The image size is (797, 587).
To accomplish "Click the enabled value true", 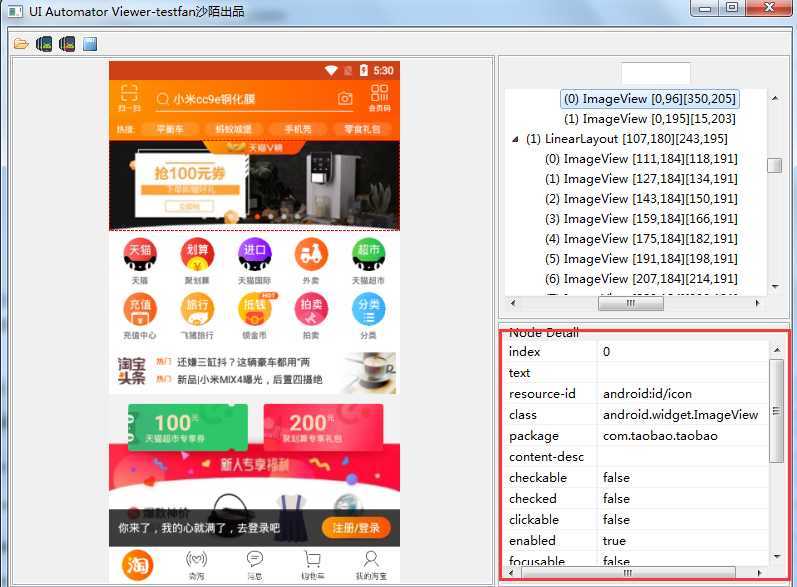I will pos(614,541).
